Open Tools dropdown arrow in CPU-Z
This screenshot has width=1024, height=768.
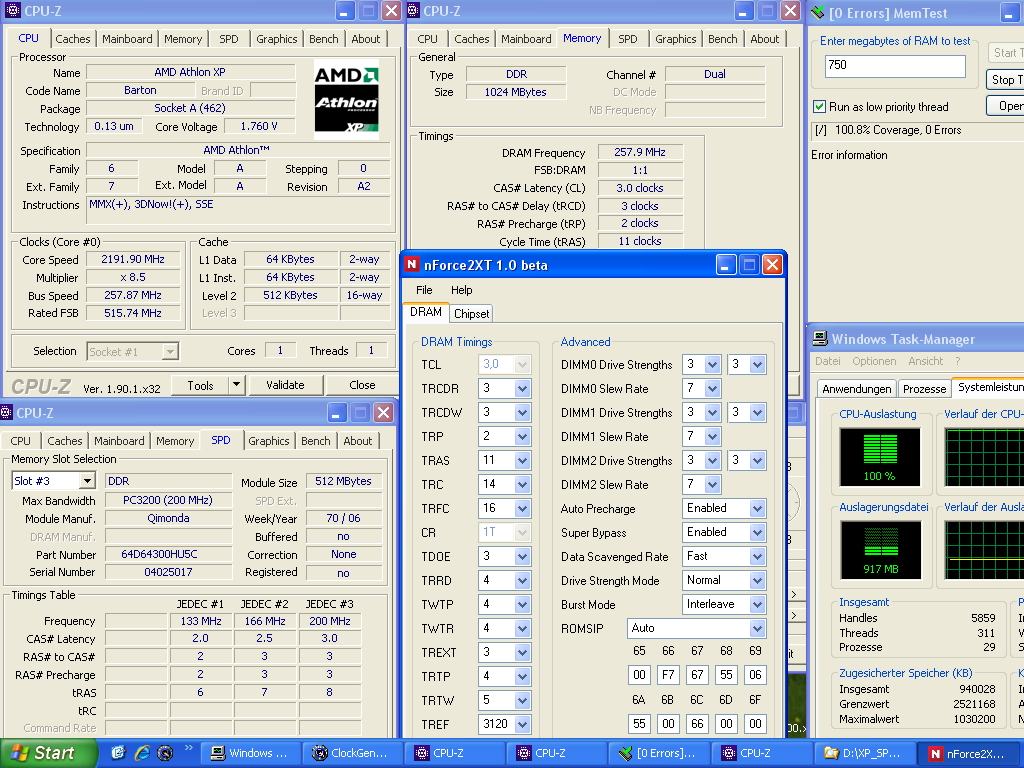coord(236,385)
